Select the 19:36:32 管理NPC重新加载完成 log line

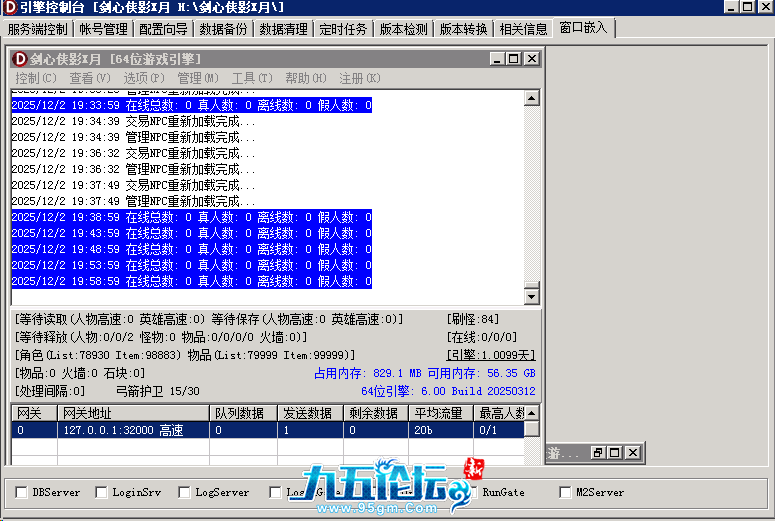[x=133, y=169]
